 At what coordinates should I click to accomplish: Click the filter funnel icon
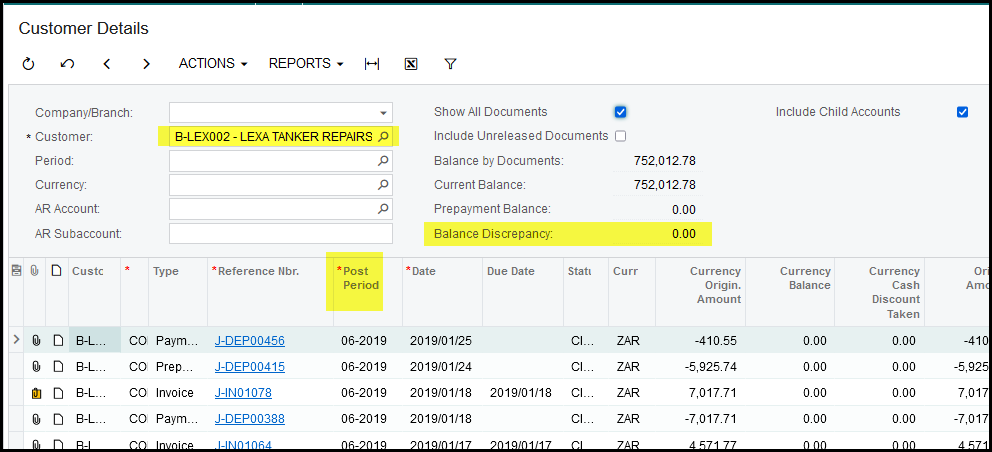tap(450, 64)
